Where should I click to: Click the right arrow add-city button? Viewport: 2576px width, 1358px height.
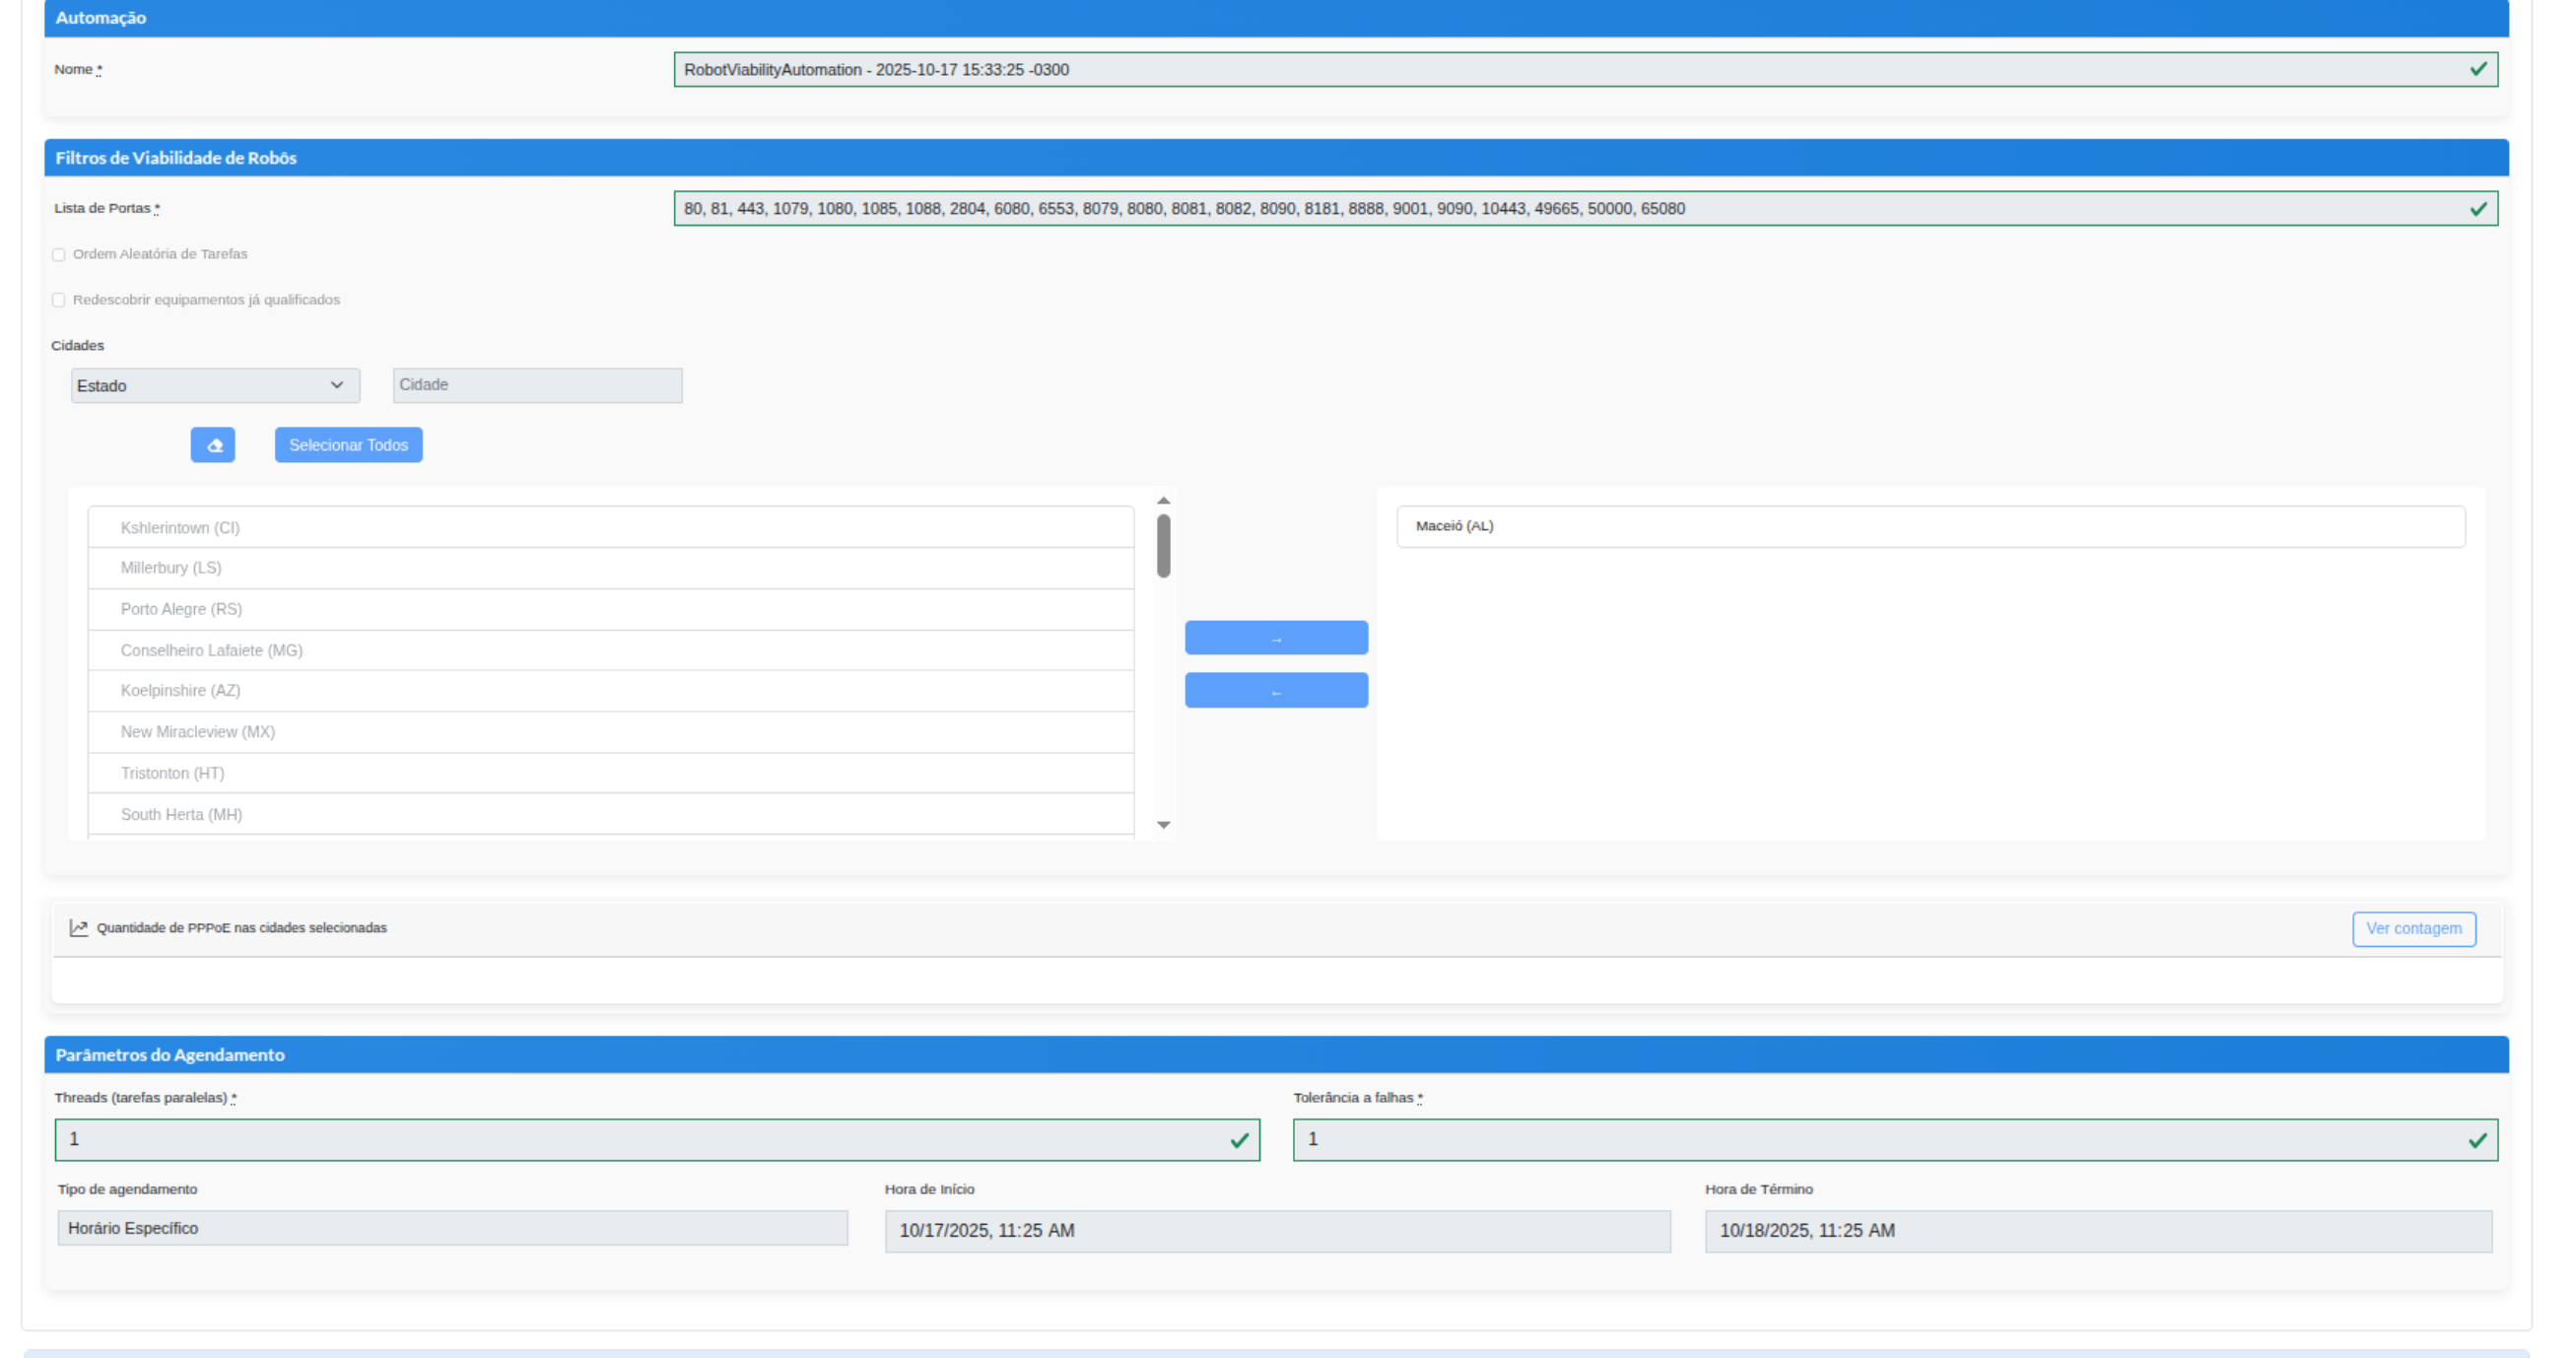point(1276,638)
